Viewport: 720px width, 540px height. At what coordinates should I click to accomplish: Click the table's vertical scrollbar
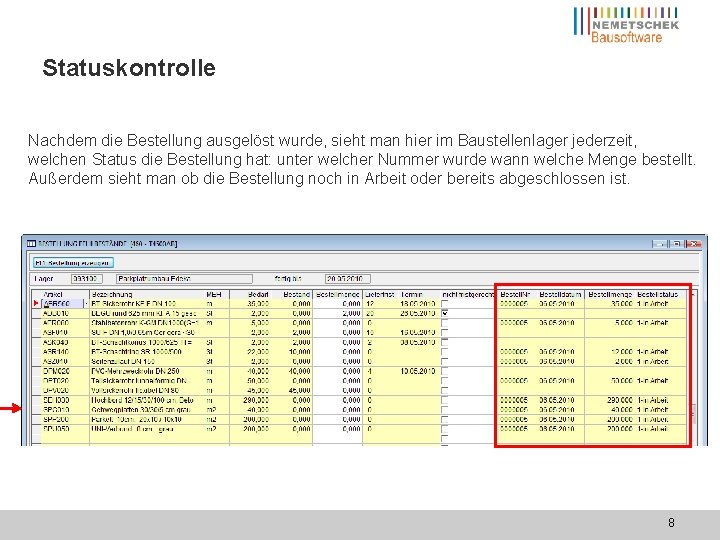pyautogui.click(x=694, y=367)
